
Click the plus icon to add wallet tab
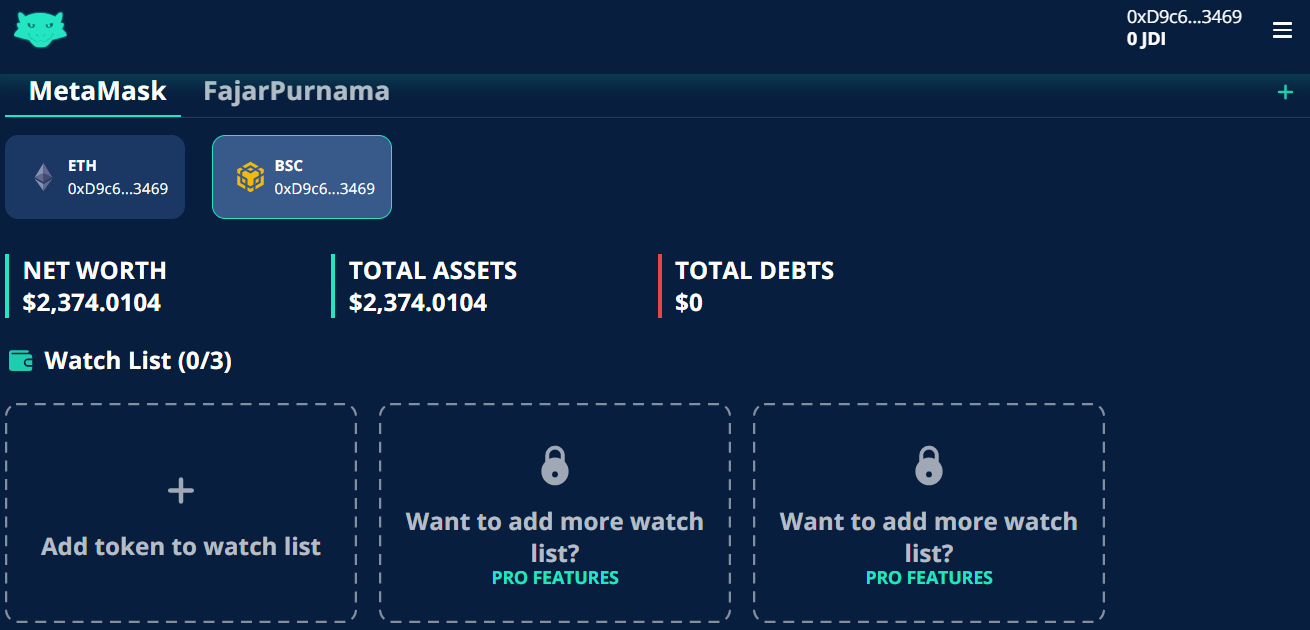point(1285,92)
